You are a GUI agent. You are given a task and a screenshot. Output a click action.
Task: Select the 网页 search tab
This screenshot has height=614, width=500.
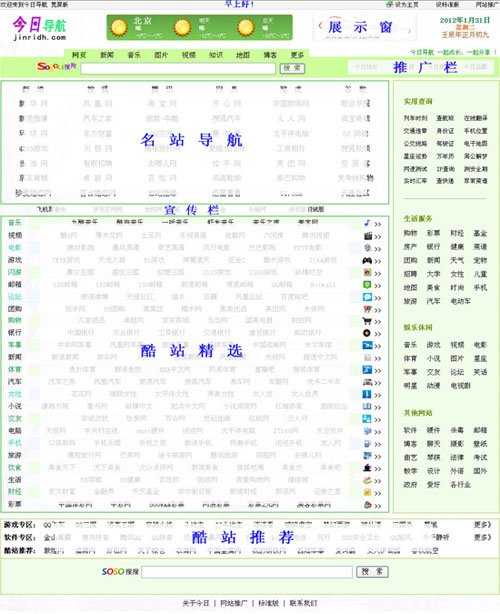(x=79, y=55)
